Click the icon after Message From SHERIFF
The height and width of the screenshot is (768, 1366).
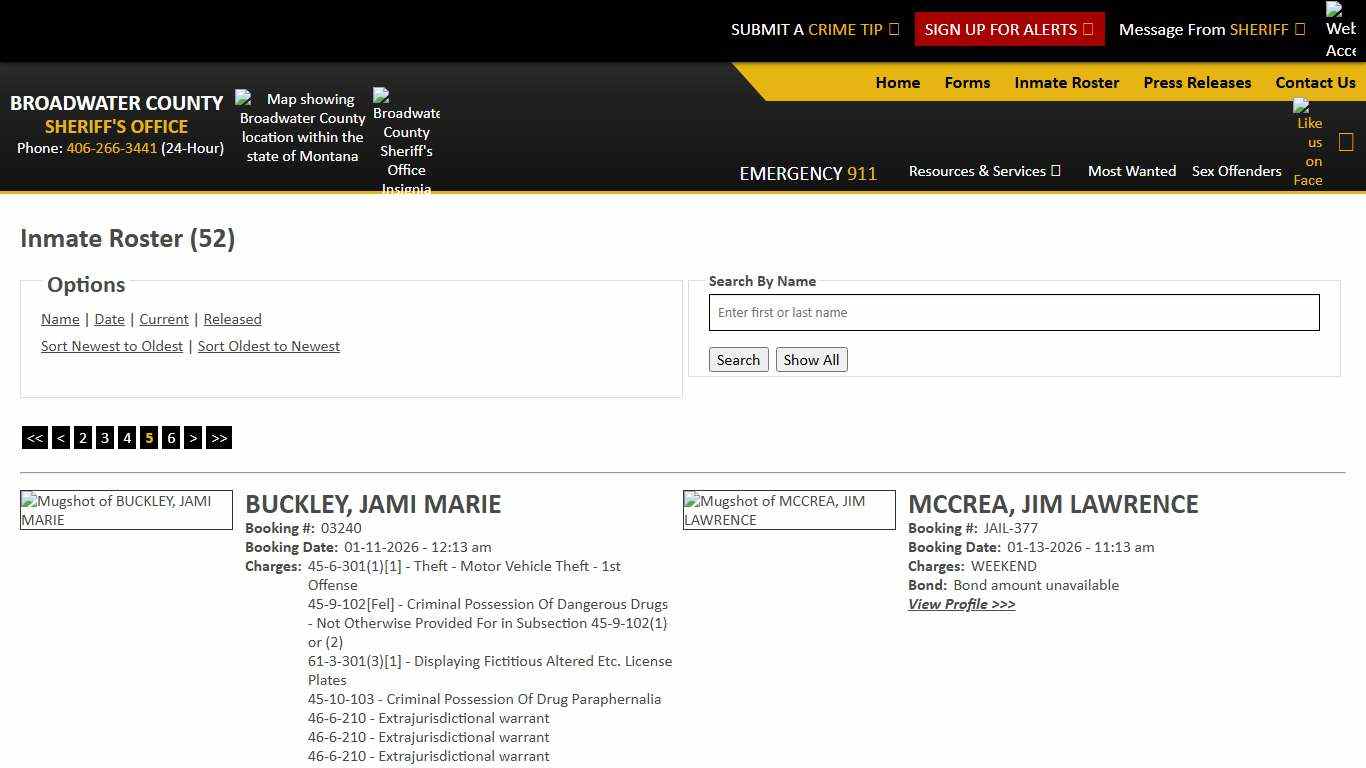[x=1301, y=29]
